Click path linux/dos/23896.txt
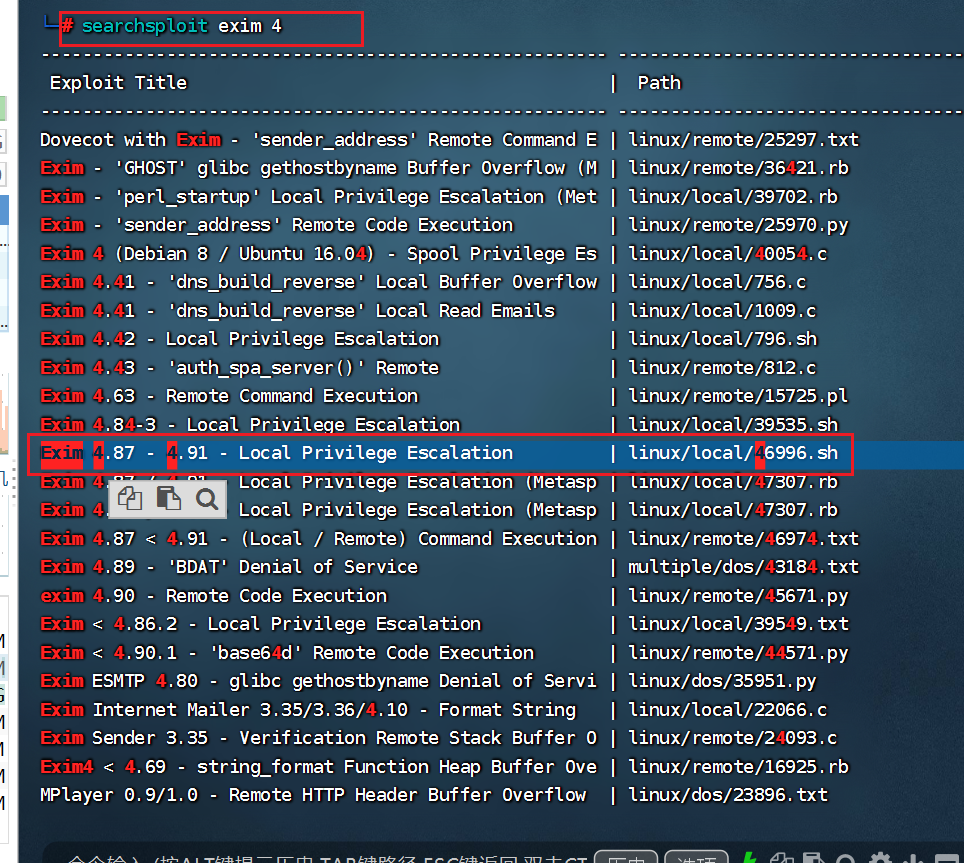 pos(727,795)
